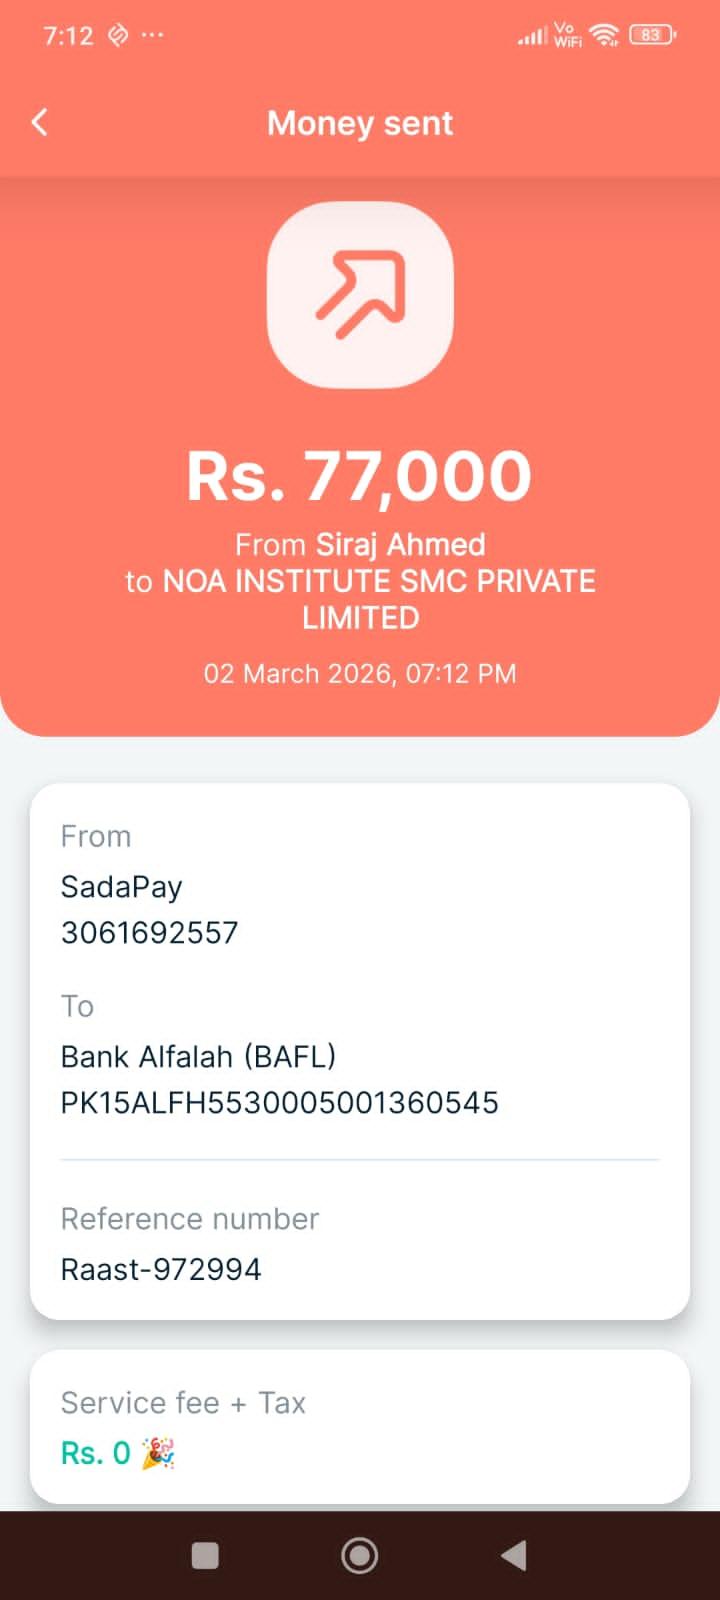This screenshot has width=720, height=1600.
Task: Tap the party popper emoji icon
Action: click(158, 1453)
